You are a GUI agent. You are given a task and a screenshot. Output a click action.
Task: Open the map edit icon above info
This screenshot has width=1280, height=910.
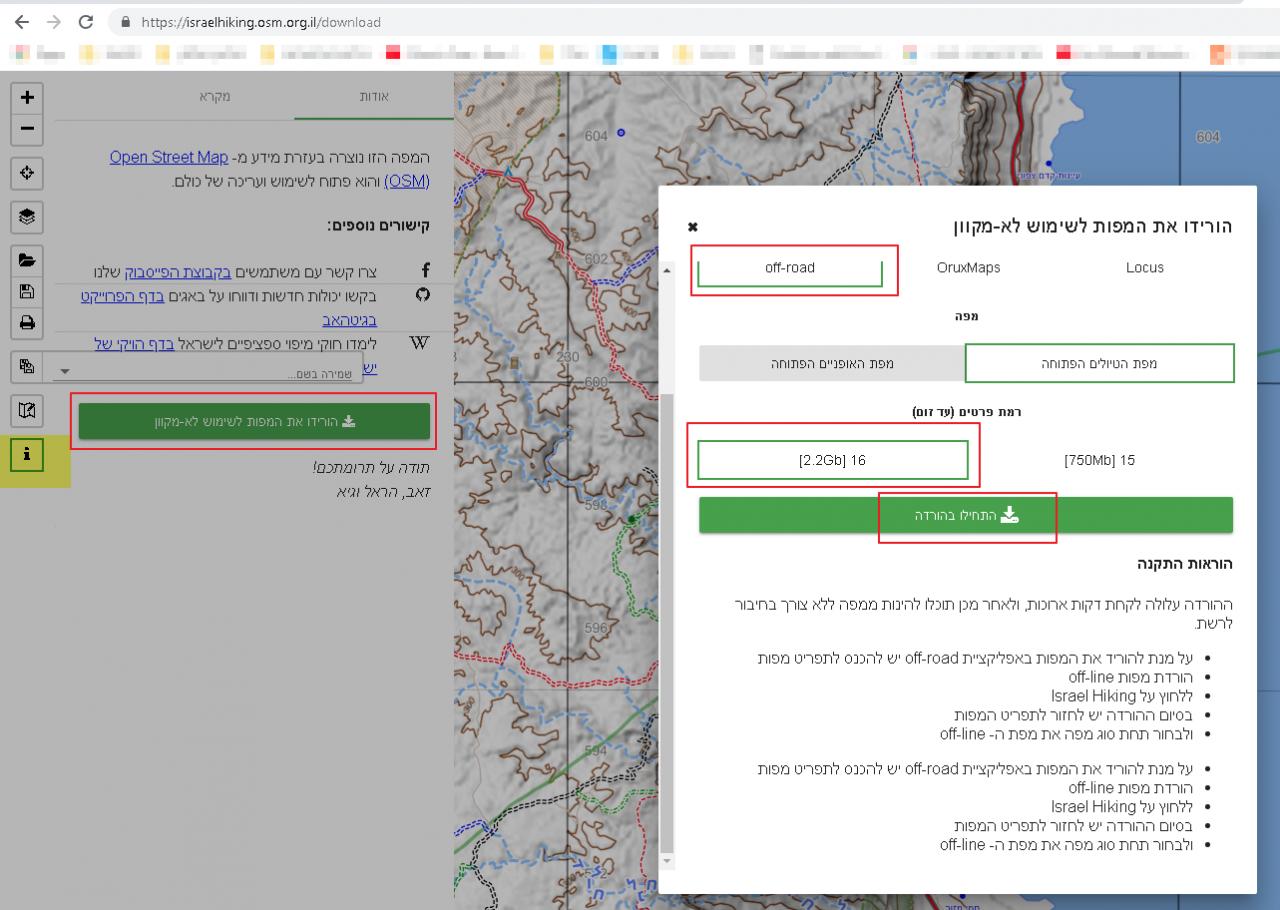click(27, 410)
